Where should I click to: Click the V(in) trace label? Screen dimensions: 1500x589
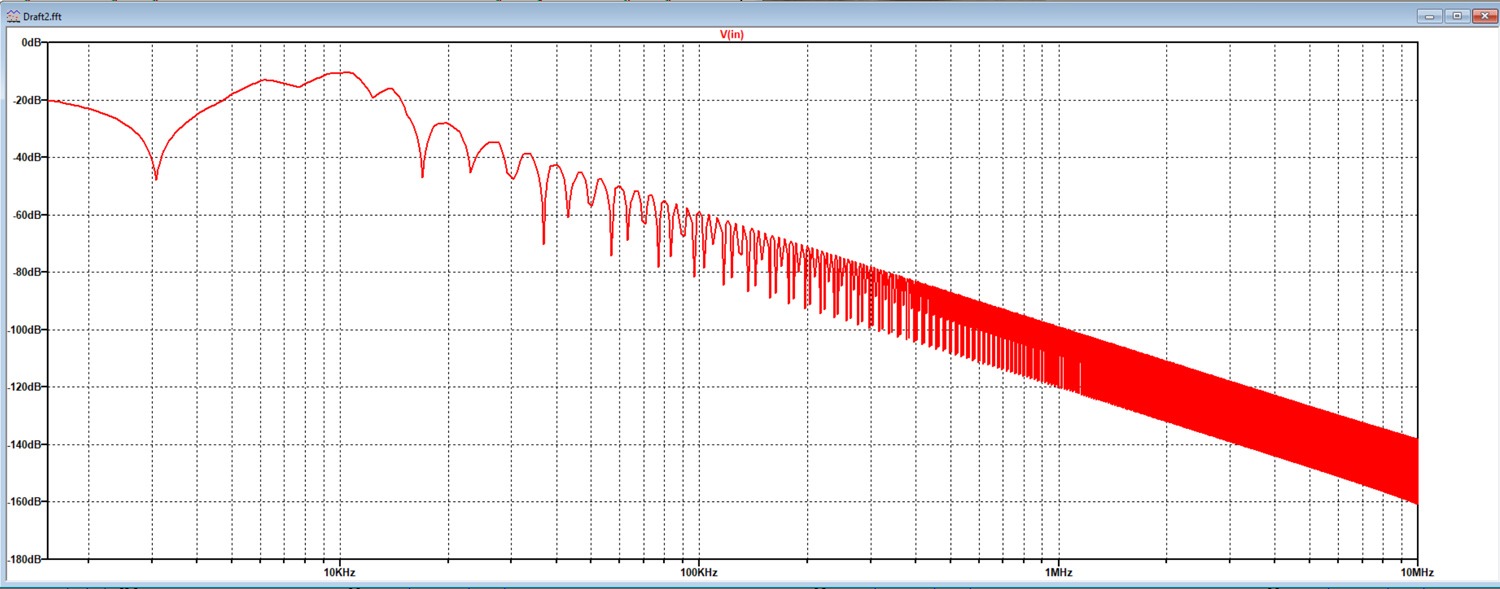pyautogui.click(x=732, y=35)
